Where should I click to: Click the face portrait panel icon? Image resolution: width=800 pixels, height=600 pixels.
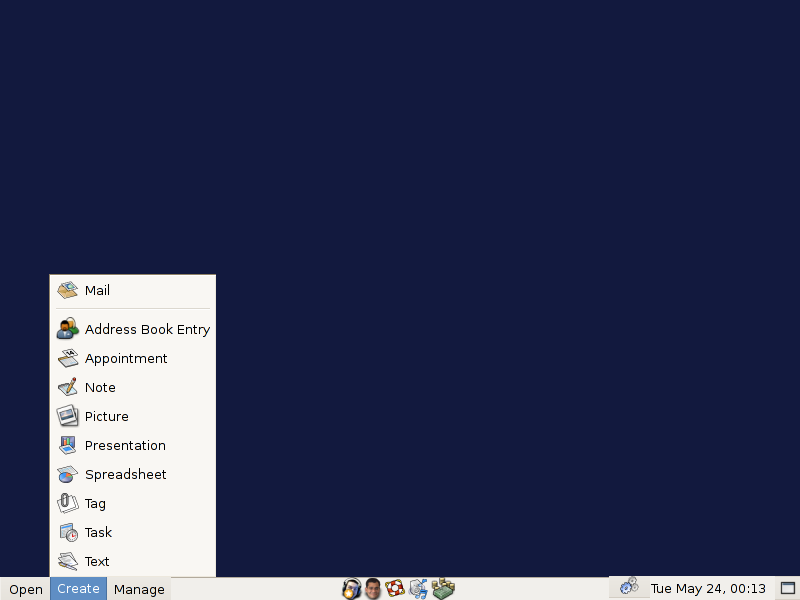pyautogui.click(x=373, y=589)
